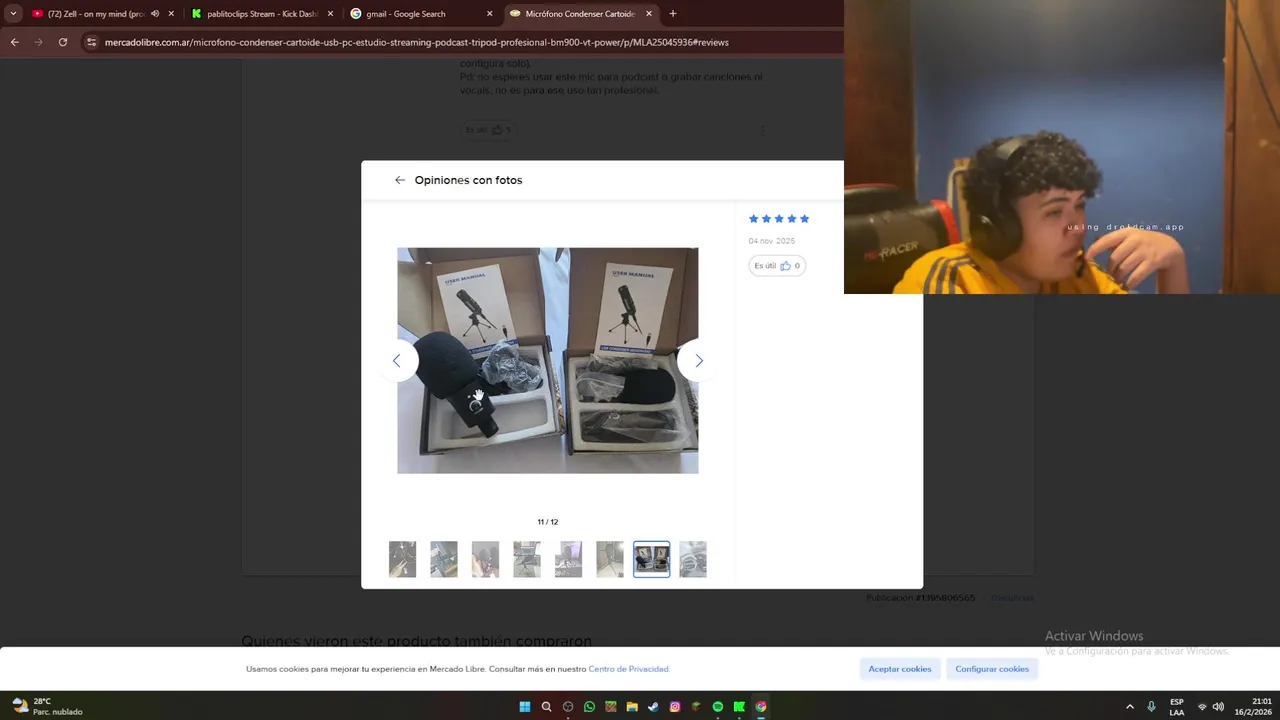1280x720 pixels.
Task: Open Steam from taskbar
Action: [x=653, y=706]
